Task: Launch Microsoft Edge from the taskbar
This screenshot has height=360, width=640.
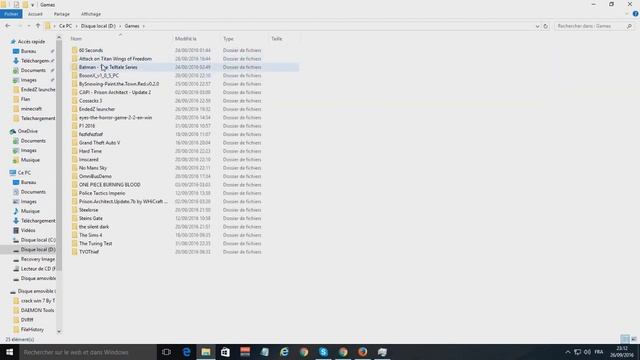Action: 186,352
